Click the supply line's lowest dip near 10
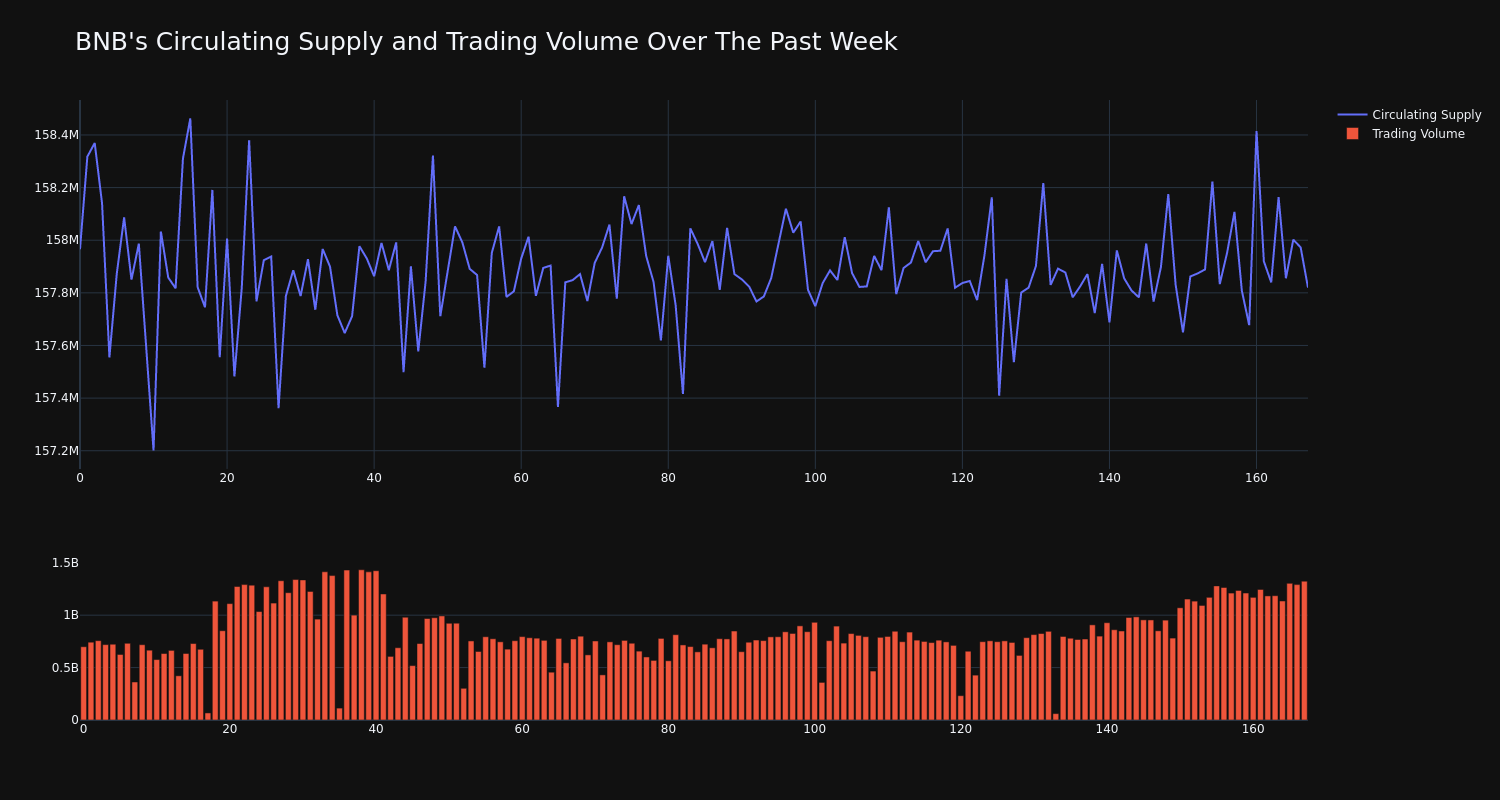The image size is (1500, 800). pyautogui.click(x=153, y=449)
